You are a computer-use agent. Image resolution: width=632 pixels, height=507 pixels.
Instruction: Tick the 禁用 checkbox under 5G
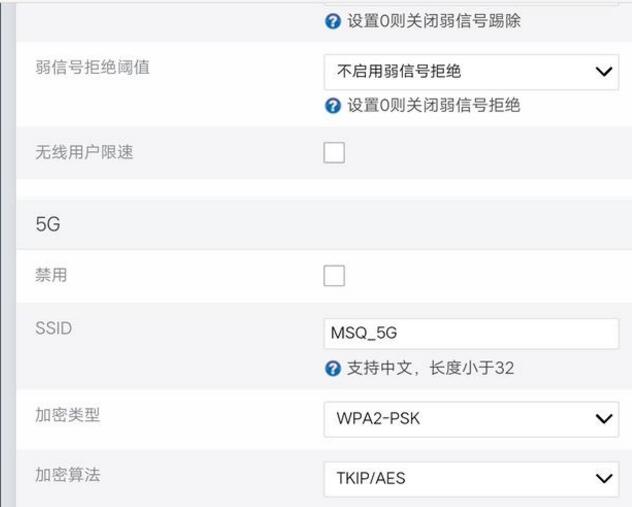coord(334,276)
